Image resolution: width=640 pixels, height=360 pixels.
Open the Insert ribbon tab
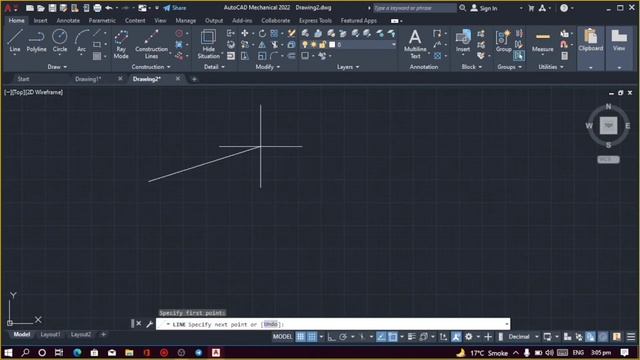click(40, 20)
